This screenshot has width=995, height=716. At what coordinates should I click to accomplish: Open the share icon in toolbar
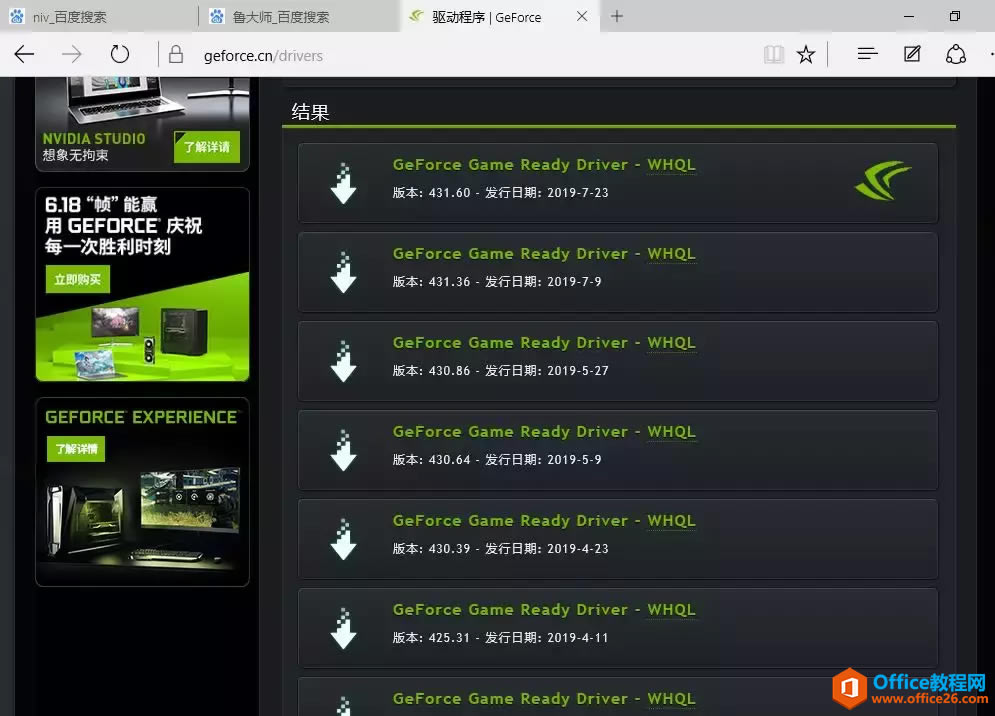click(x=956, y=55)
